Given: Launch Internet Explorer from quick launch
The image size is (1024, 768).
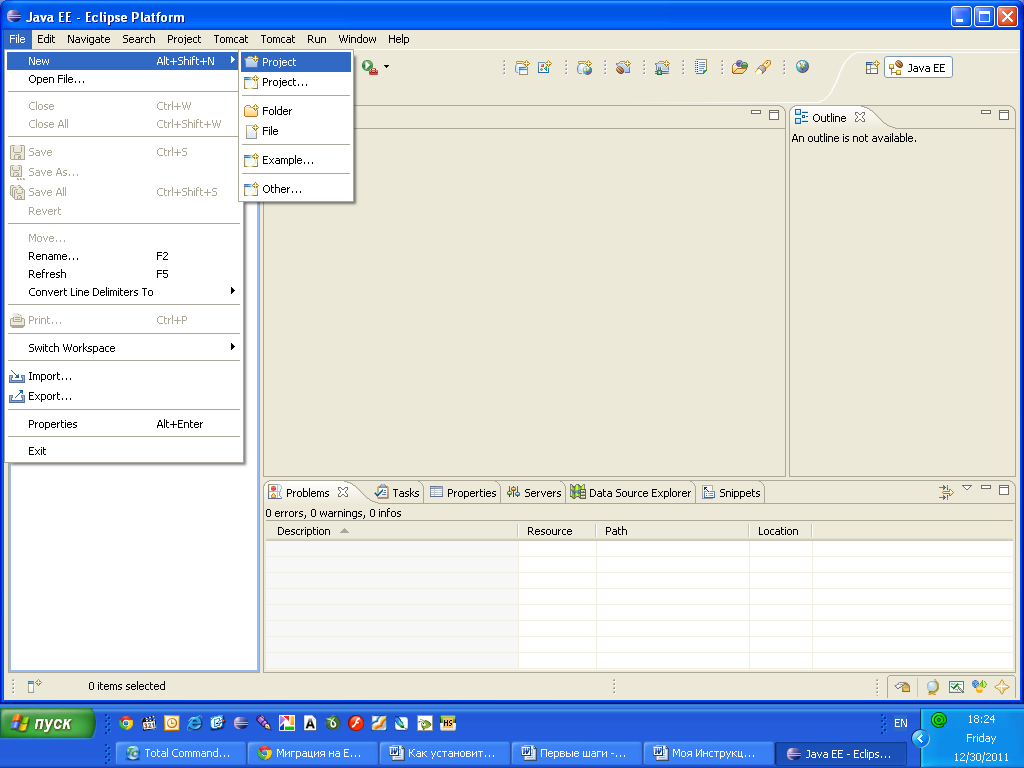Looking at the screenshot, I should click(195, 723).
